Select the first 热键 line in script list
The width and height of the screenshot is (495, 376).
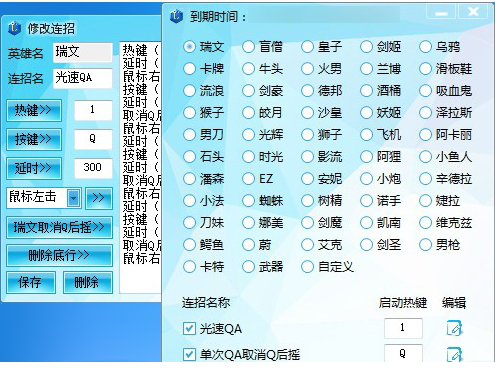coord(141,50)
